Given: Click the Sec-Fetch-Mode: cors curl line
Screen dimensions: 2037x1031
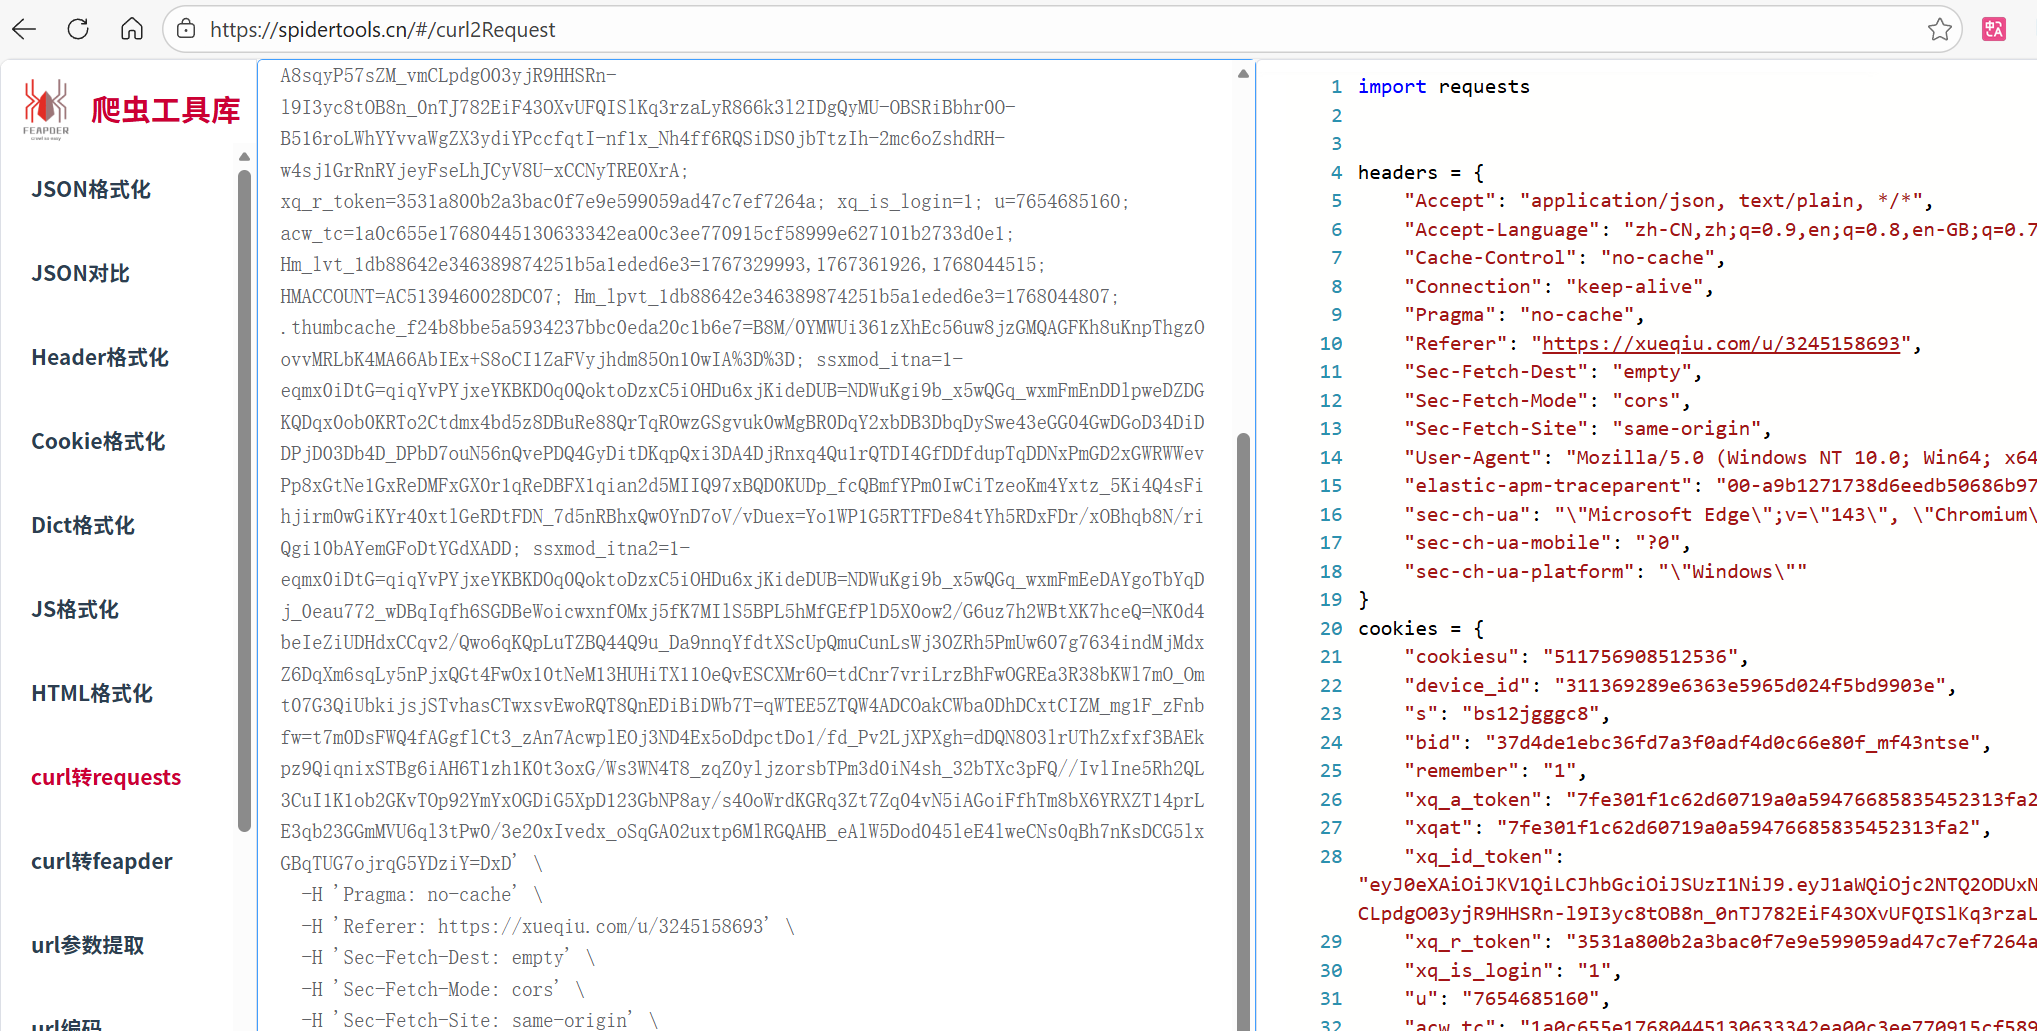Looking at the screenshot, I should [x=443, y=989].
